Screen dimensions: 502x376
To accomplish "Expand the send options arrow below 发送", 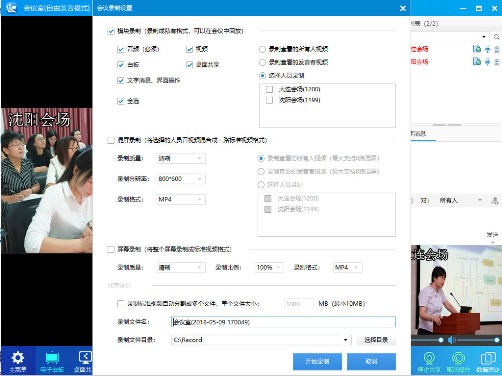I will [492, 242].
